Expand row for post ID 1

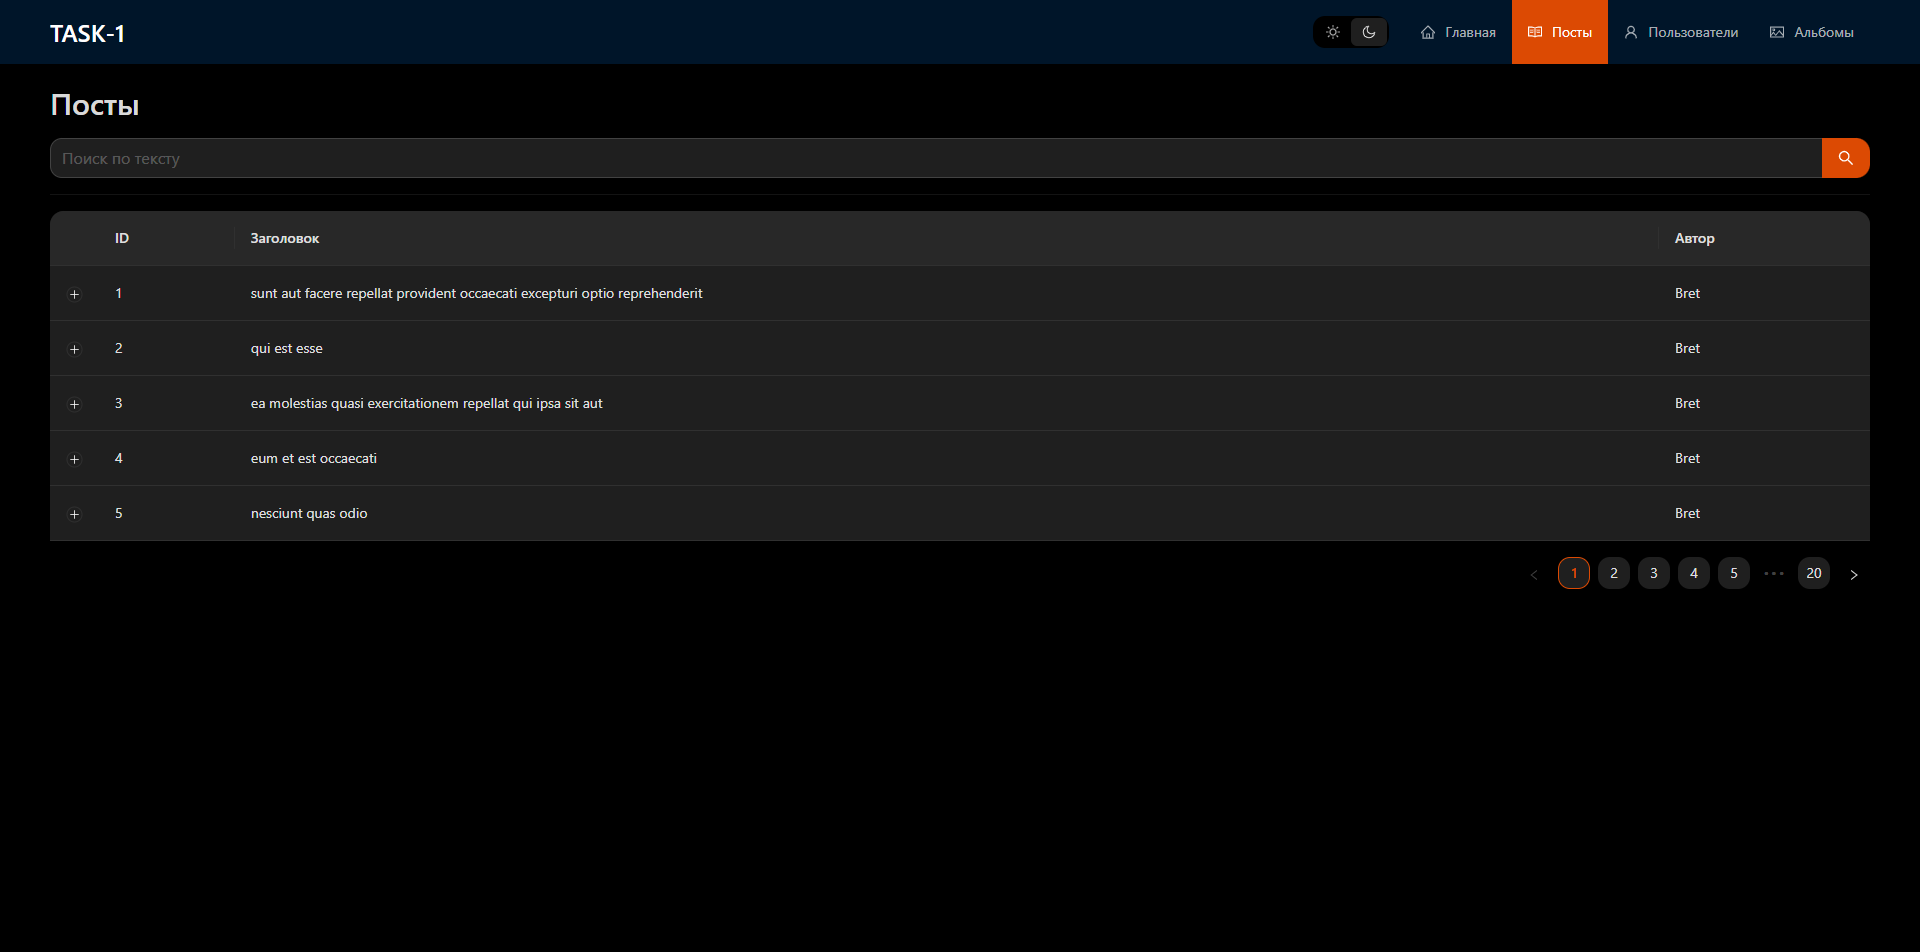(x=74, y=294)
